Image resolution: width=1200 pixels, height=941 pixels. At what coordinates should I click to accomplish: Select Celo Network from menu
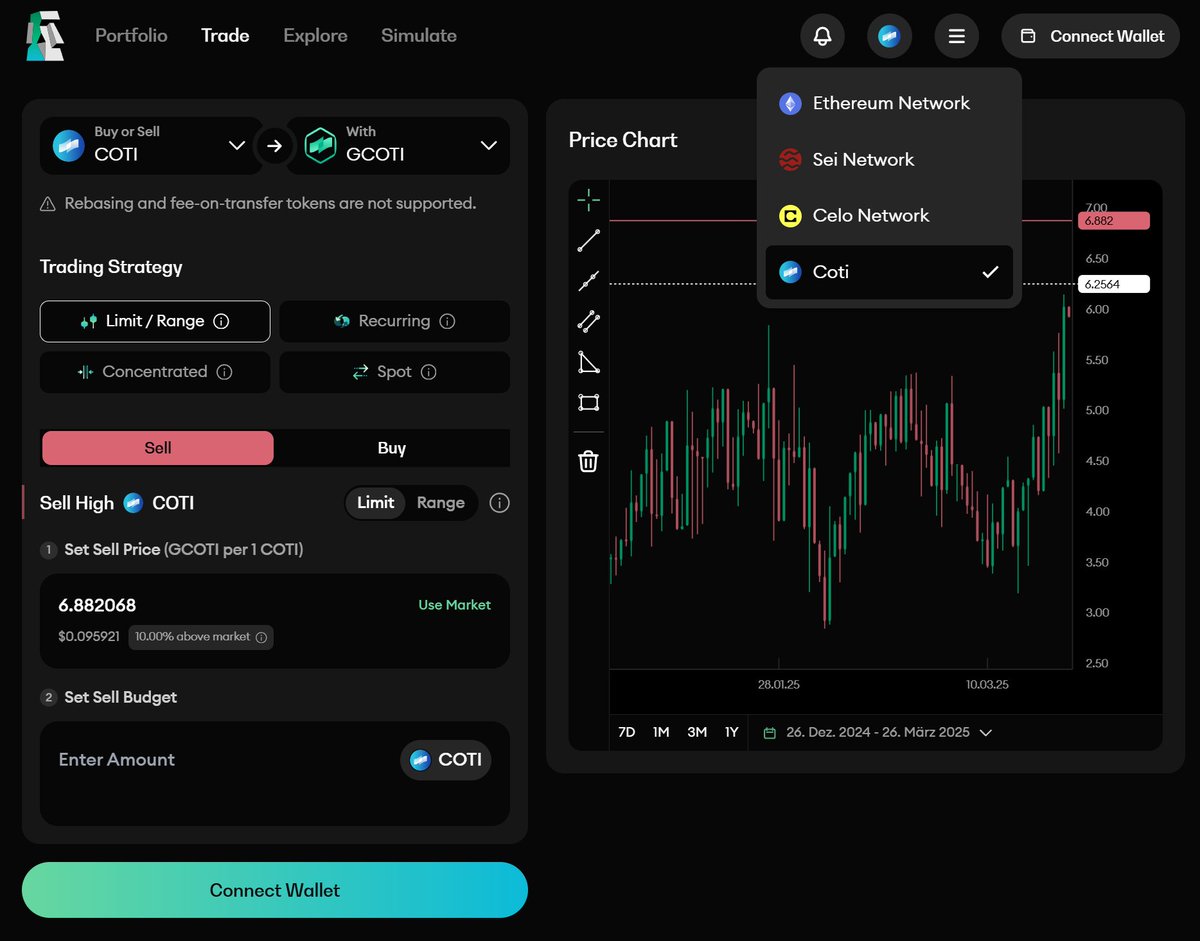889,216
